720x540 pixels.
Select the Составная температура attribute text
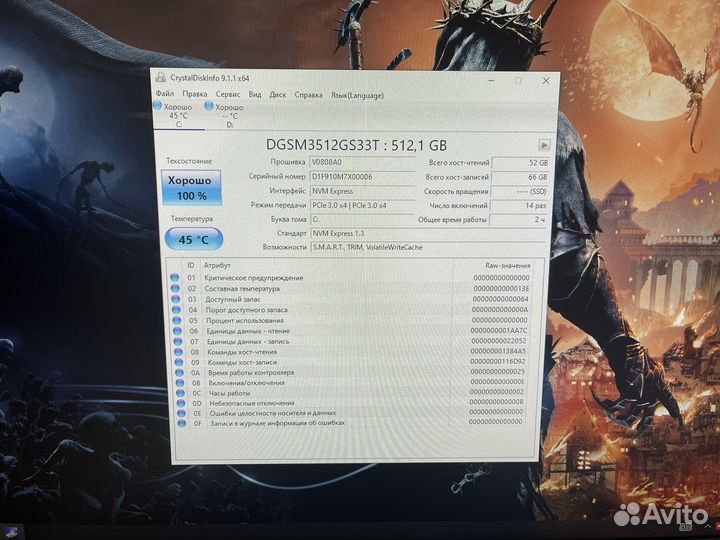pos(242,289)
